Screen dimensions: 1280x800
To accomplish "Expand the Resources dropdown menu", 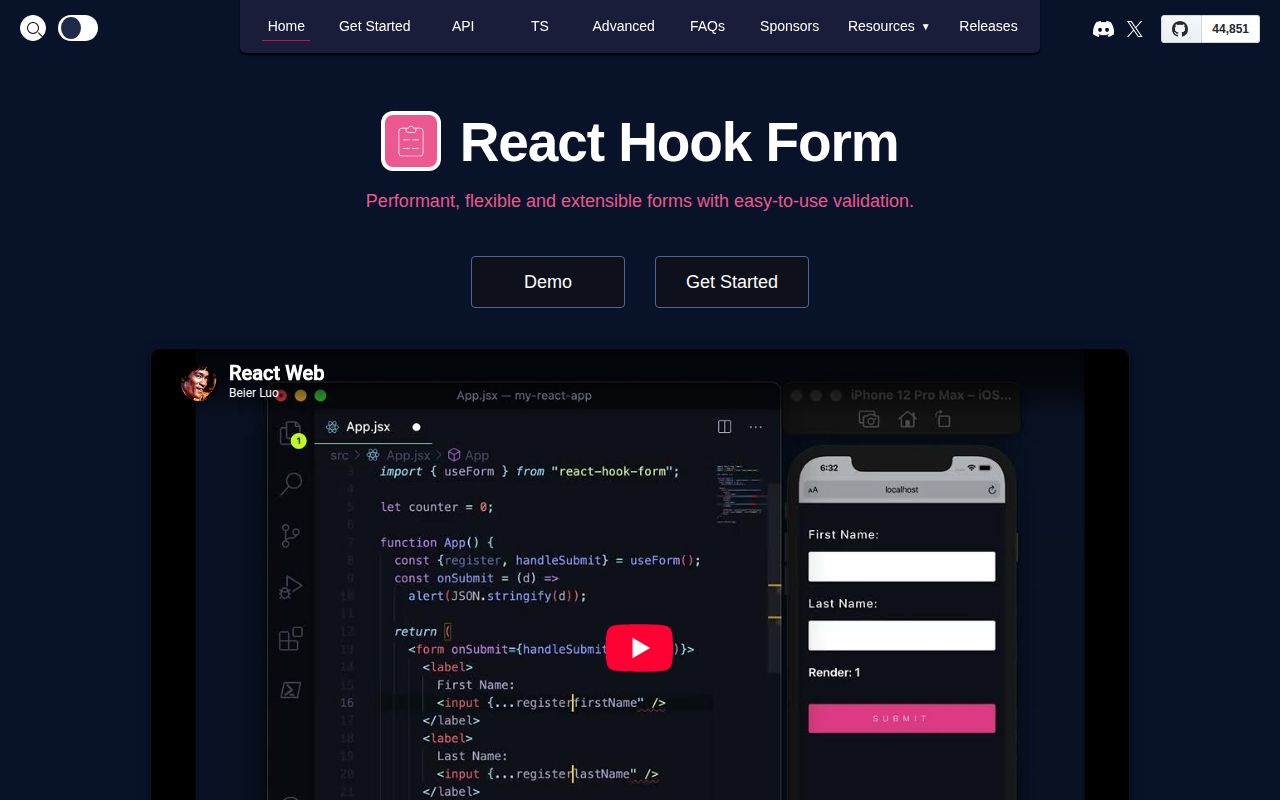I will 888,26.
